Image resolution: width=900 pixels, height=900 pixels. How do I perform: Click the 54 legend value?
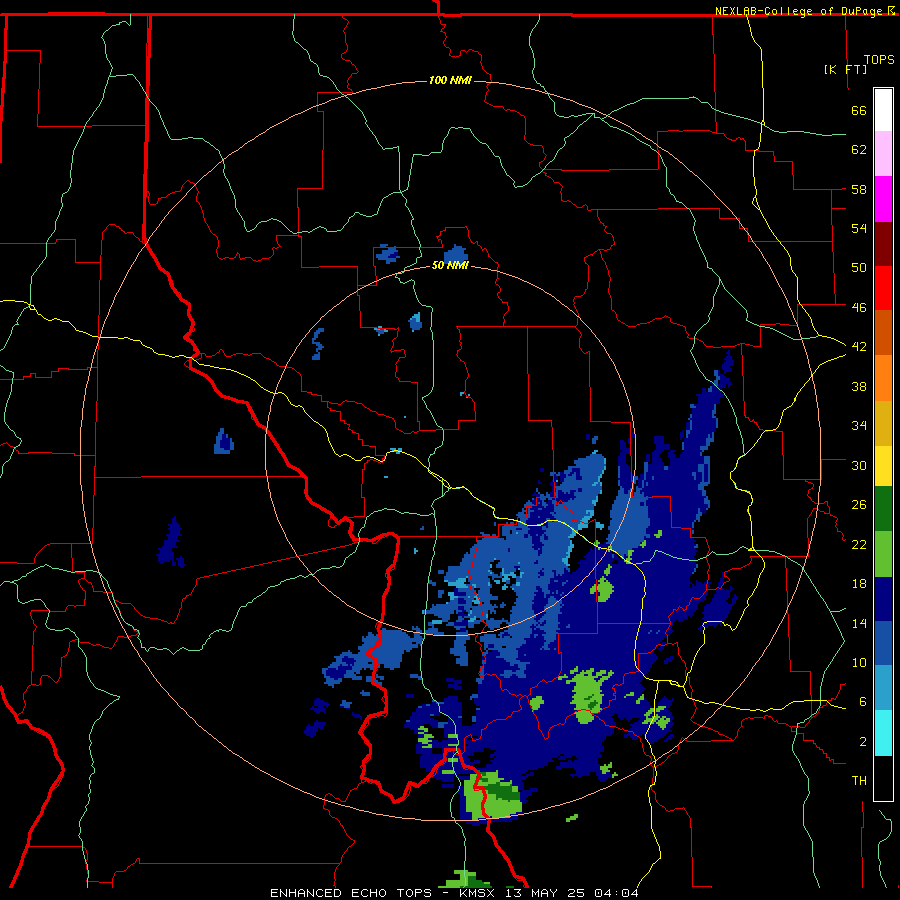pyautogui.click(x=859, y=228)
